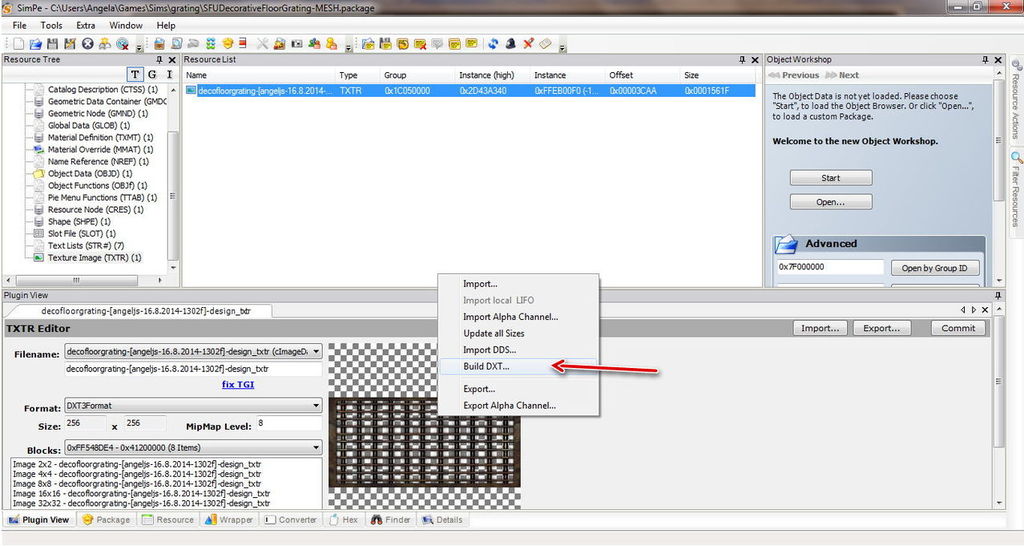The image size is (1024, 546).
Task: Switch to the Finder tab
Action: point(391,520)
